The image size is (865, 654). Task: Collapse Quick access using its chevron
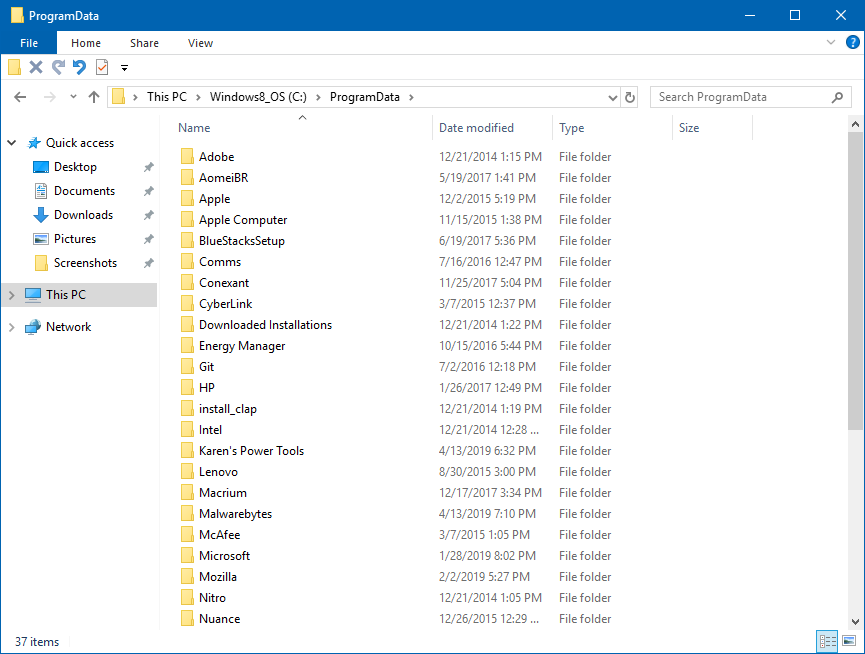pos(10,142)
